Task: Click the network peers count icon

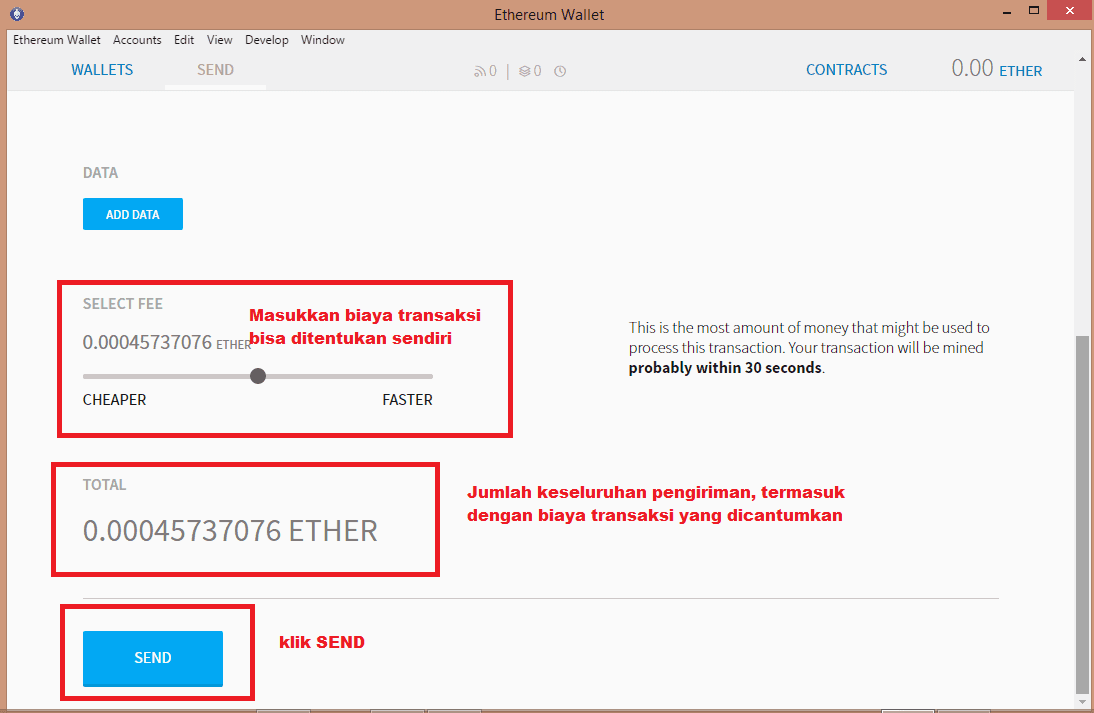Action: click(x=480, y=71)
